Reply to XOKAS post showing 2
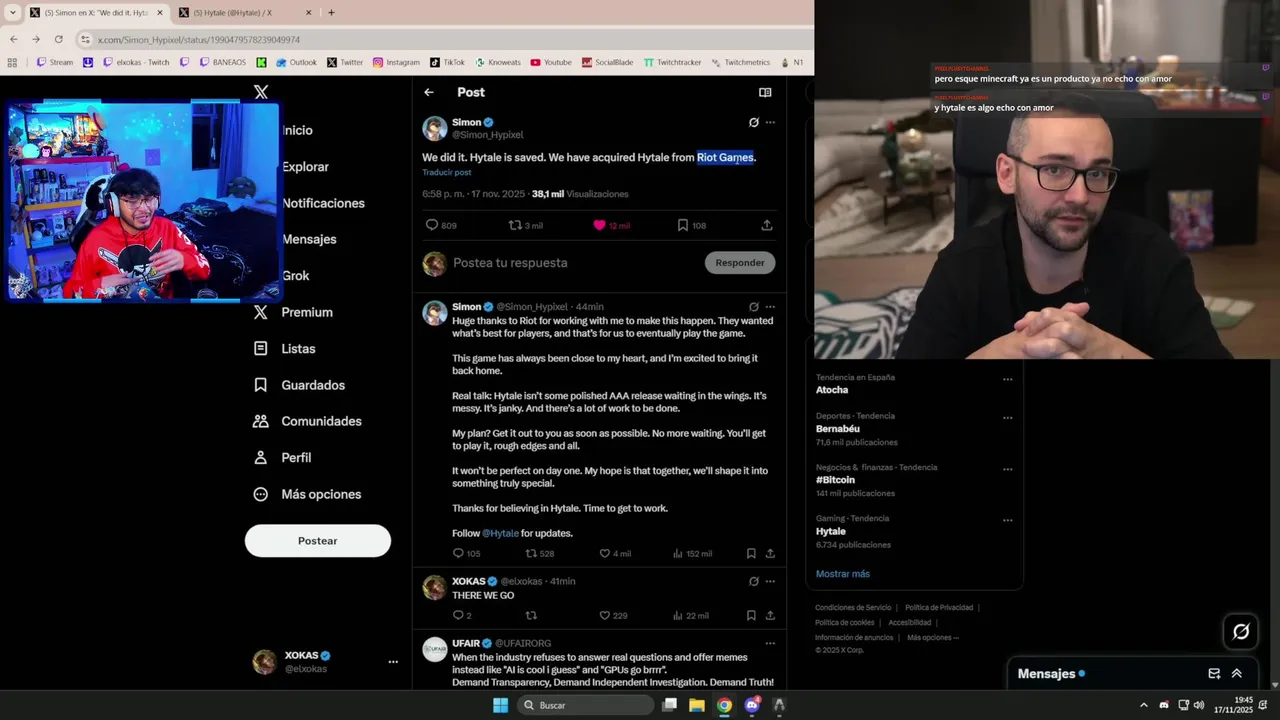 pos(462,616)
